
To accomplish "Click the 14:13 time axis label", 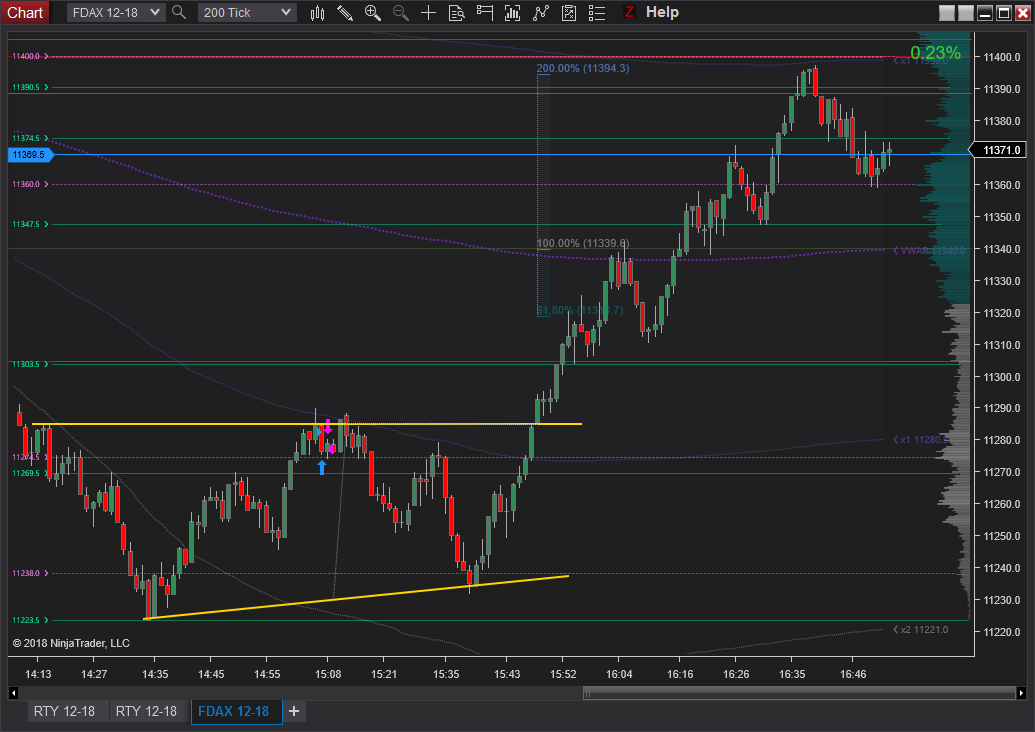I will click(x=38, y=674).
